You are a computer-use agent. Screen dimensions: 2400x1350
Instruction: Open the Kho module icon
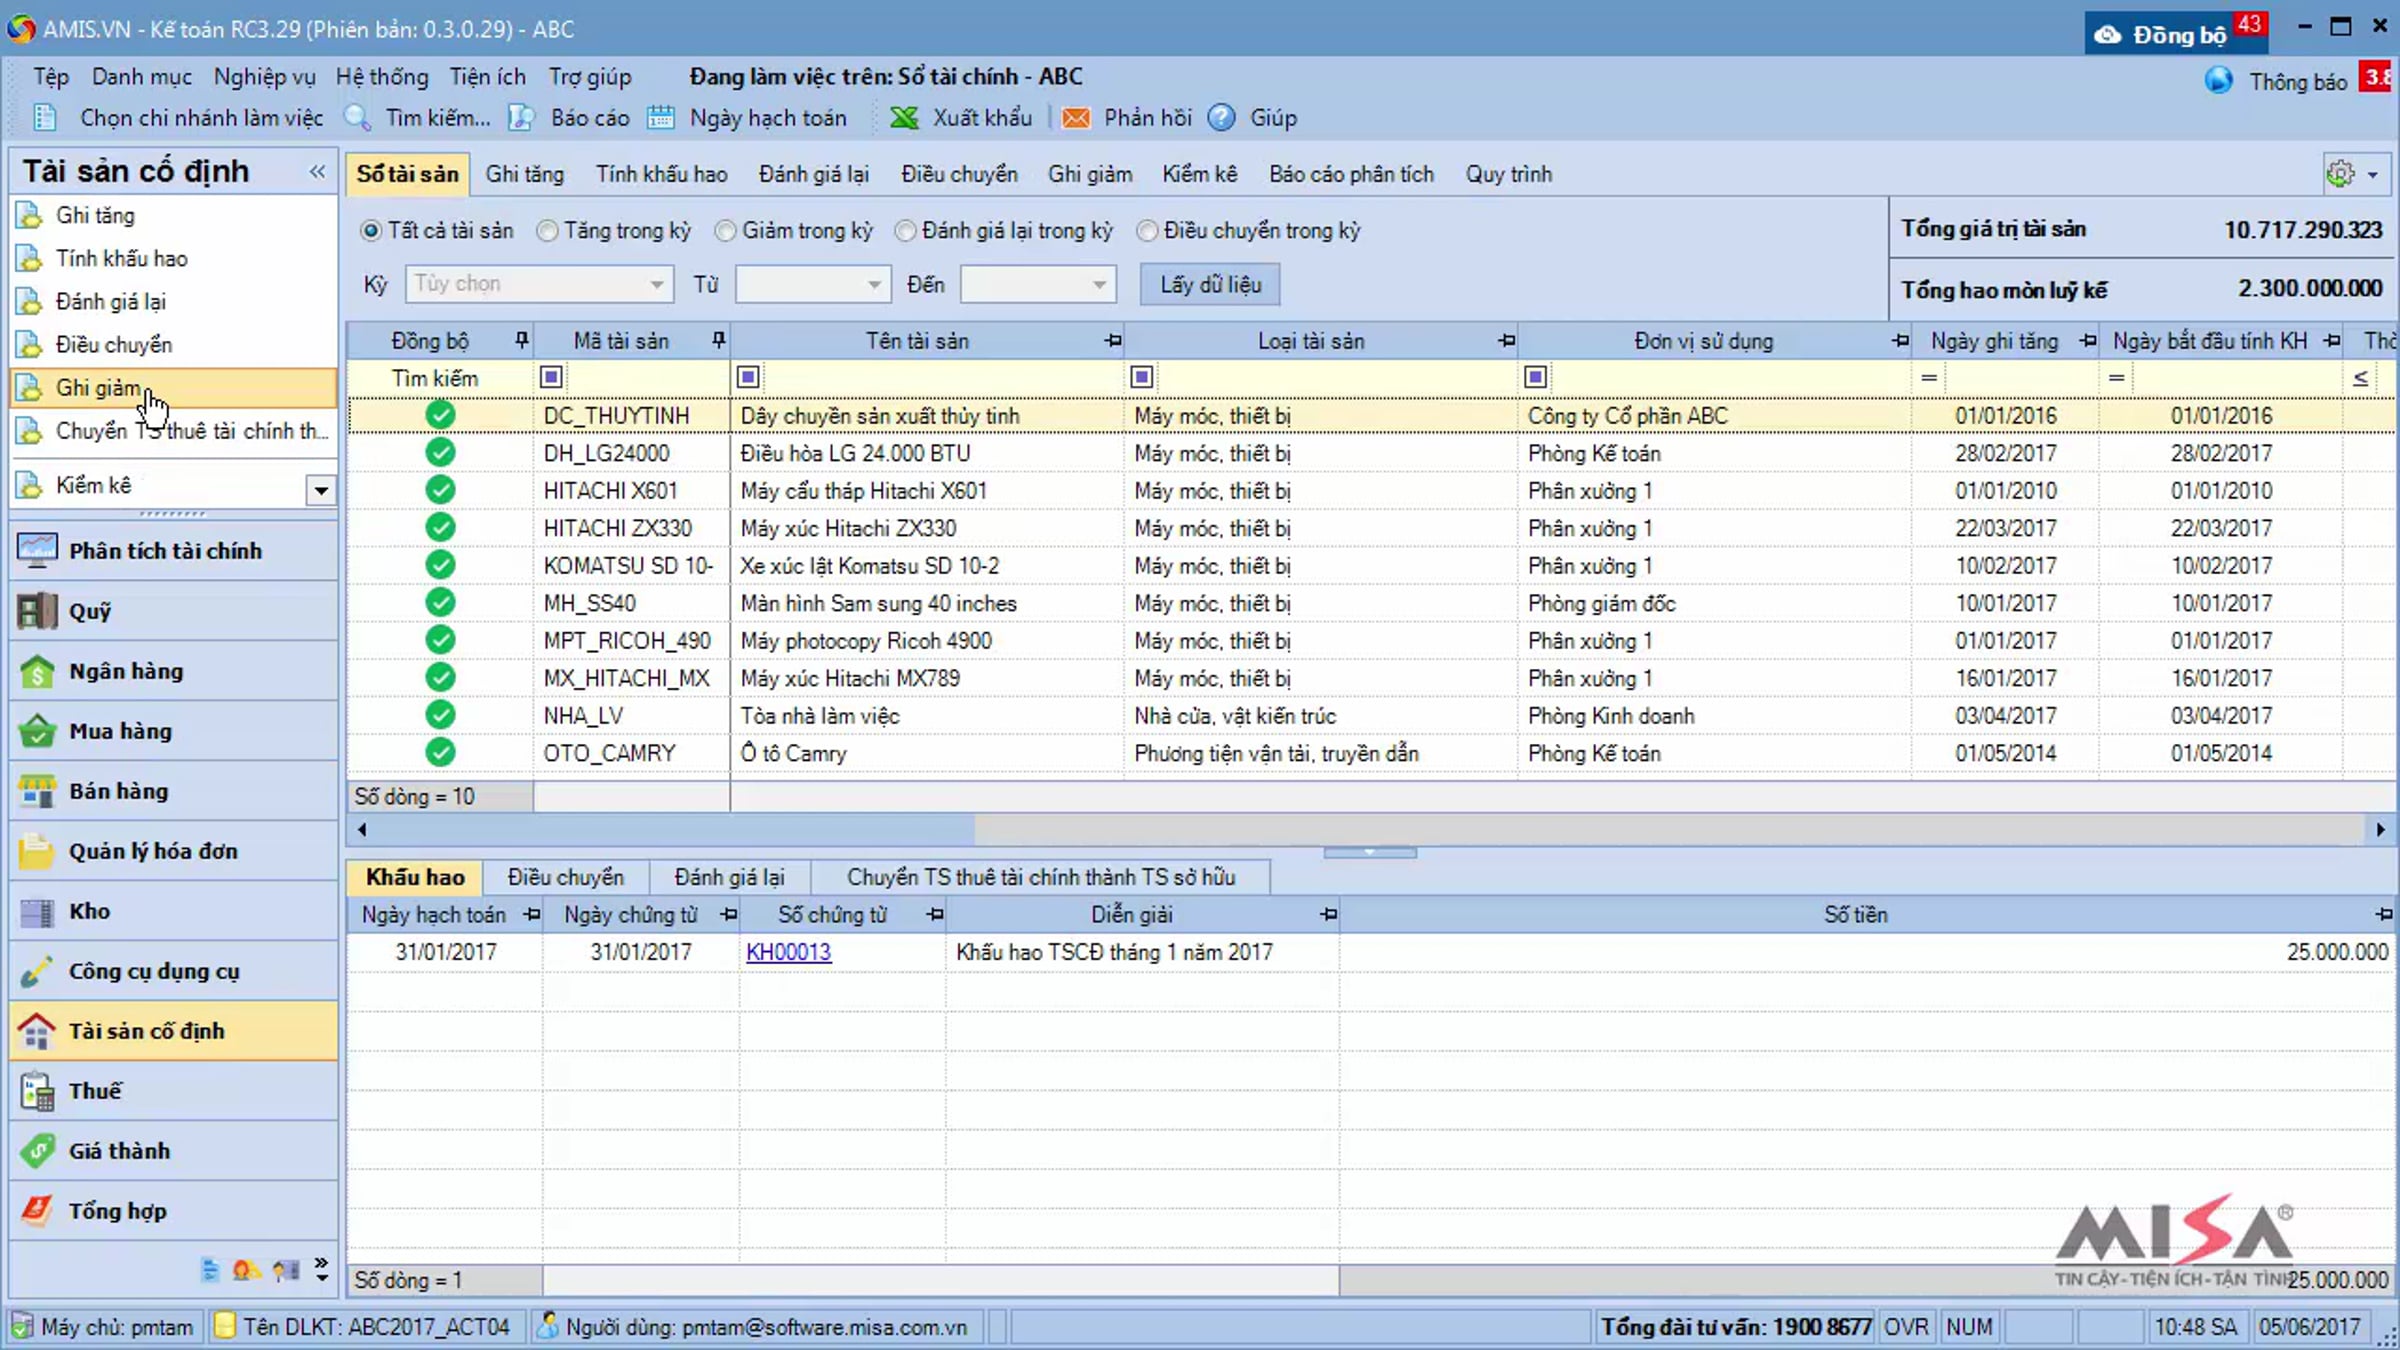pyautogui.click(x=37, y=911)
